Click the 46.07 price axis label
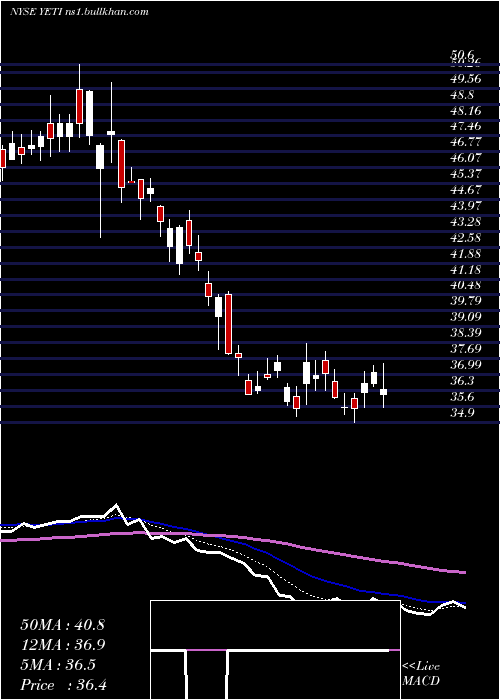 [x=466, y=158]
